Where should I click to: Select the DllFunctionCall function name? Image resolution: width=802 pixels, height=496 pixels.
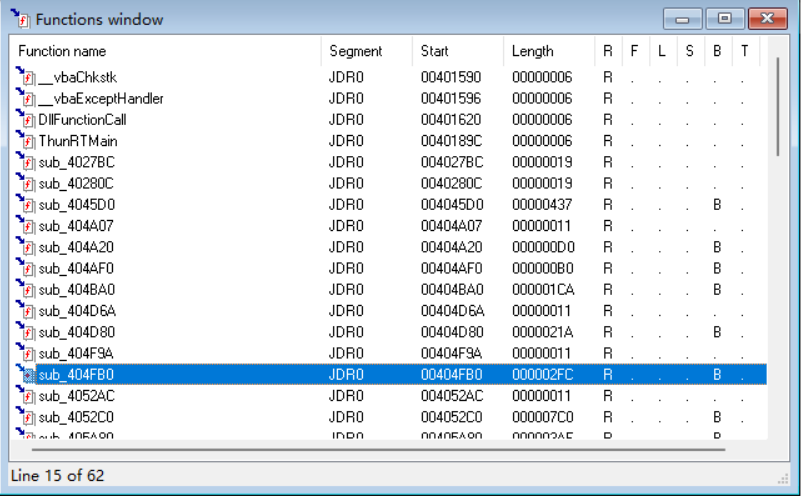pyautogui.click(x=82, y=120)
